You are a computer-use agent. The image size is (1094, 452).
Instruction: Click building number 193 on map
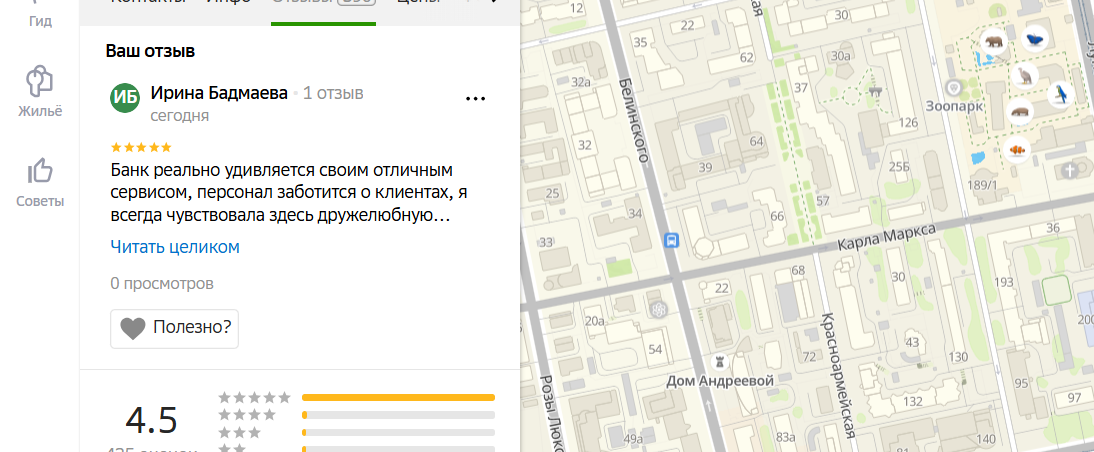click(x=1003, y=282)
